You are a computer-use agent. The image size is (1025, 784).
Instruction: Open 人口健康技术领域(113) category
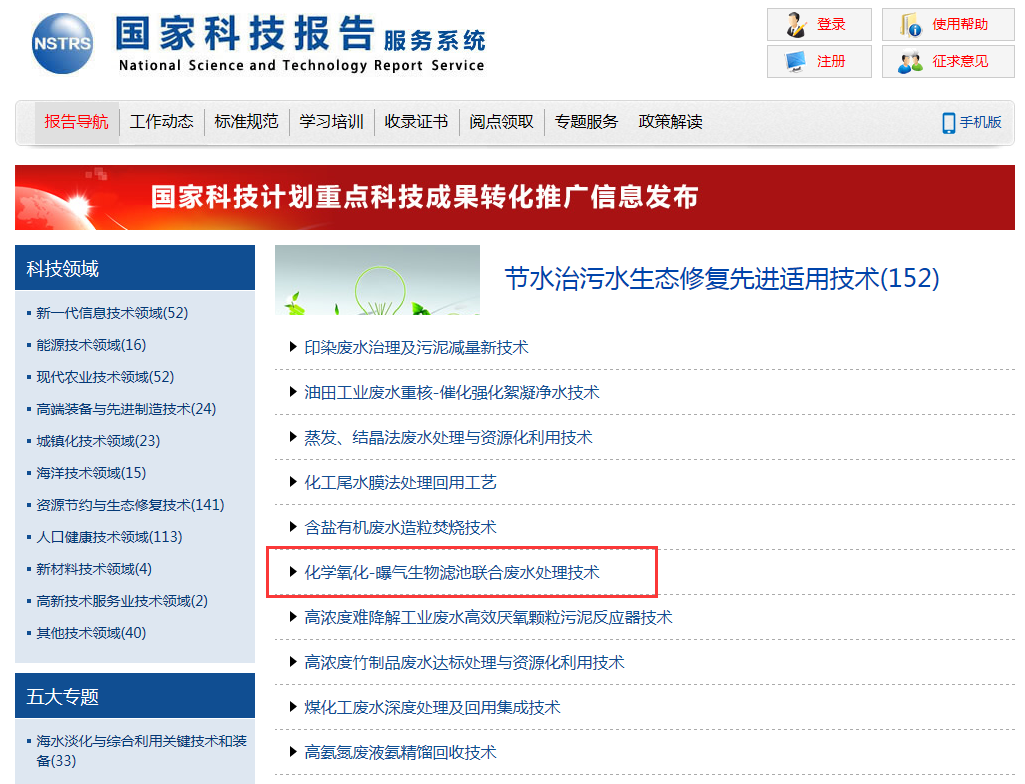point(109,537)
